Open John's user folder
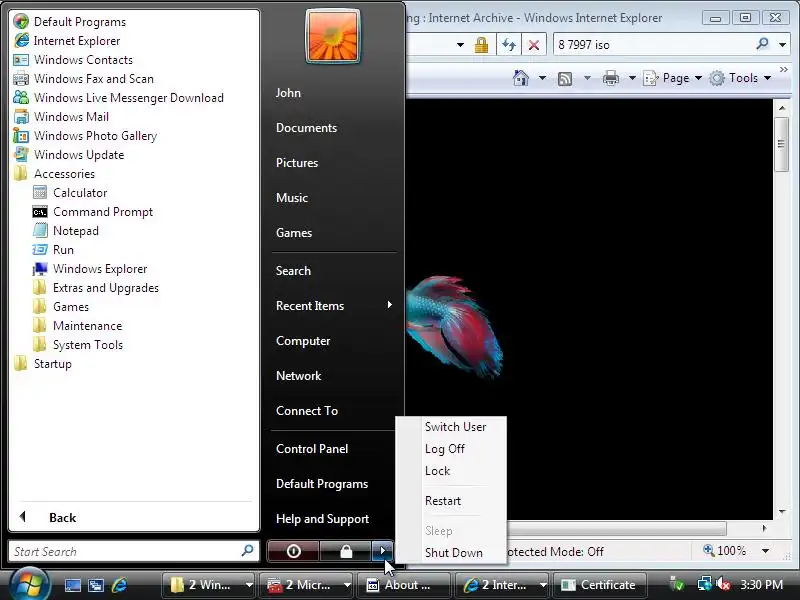The height and width of the screenshot is (600, 800). [288, 93]
